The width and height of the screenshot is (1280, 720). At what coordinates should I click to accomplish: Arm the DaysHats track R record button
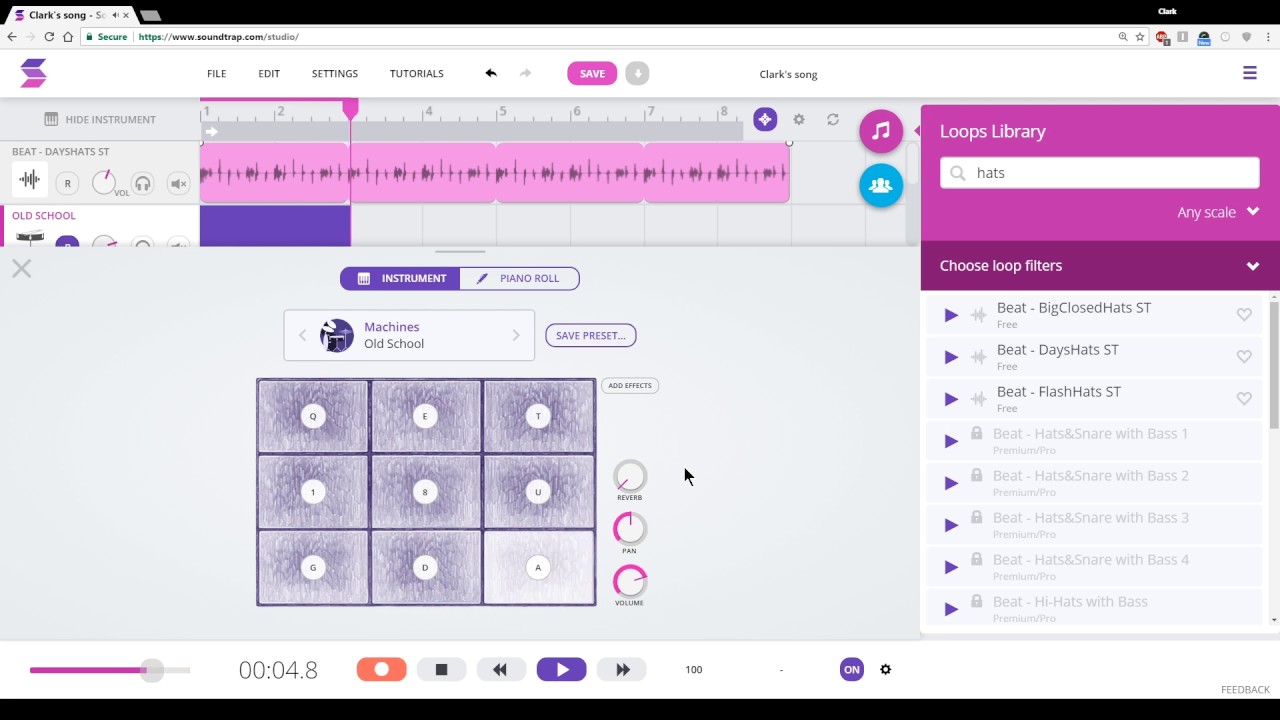pos(67,183)
